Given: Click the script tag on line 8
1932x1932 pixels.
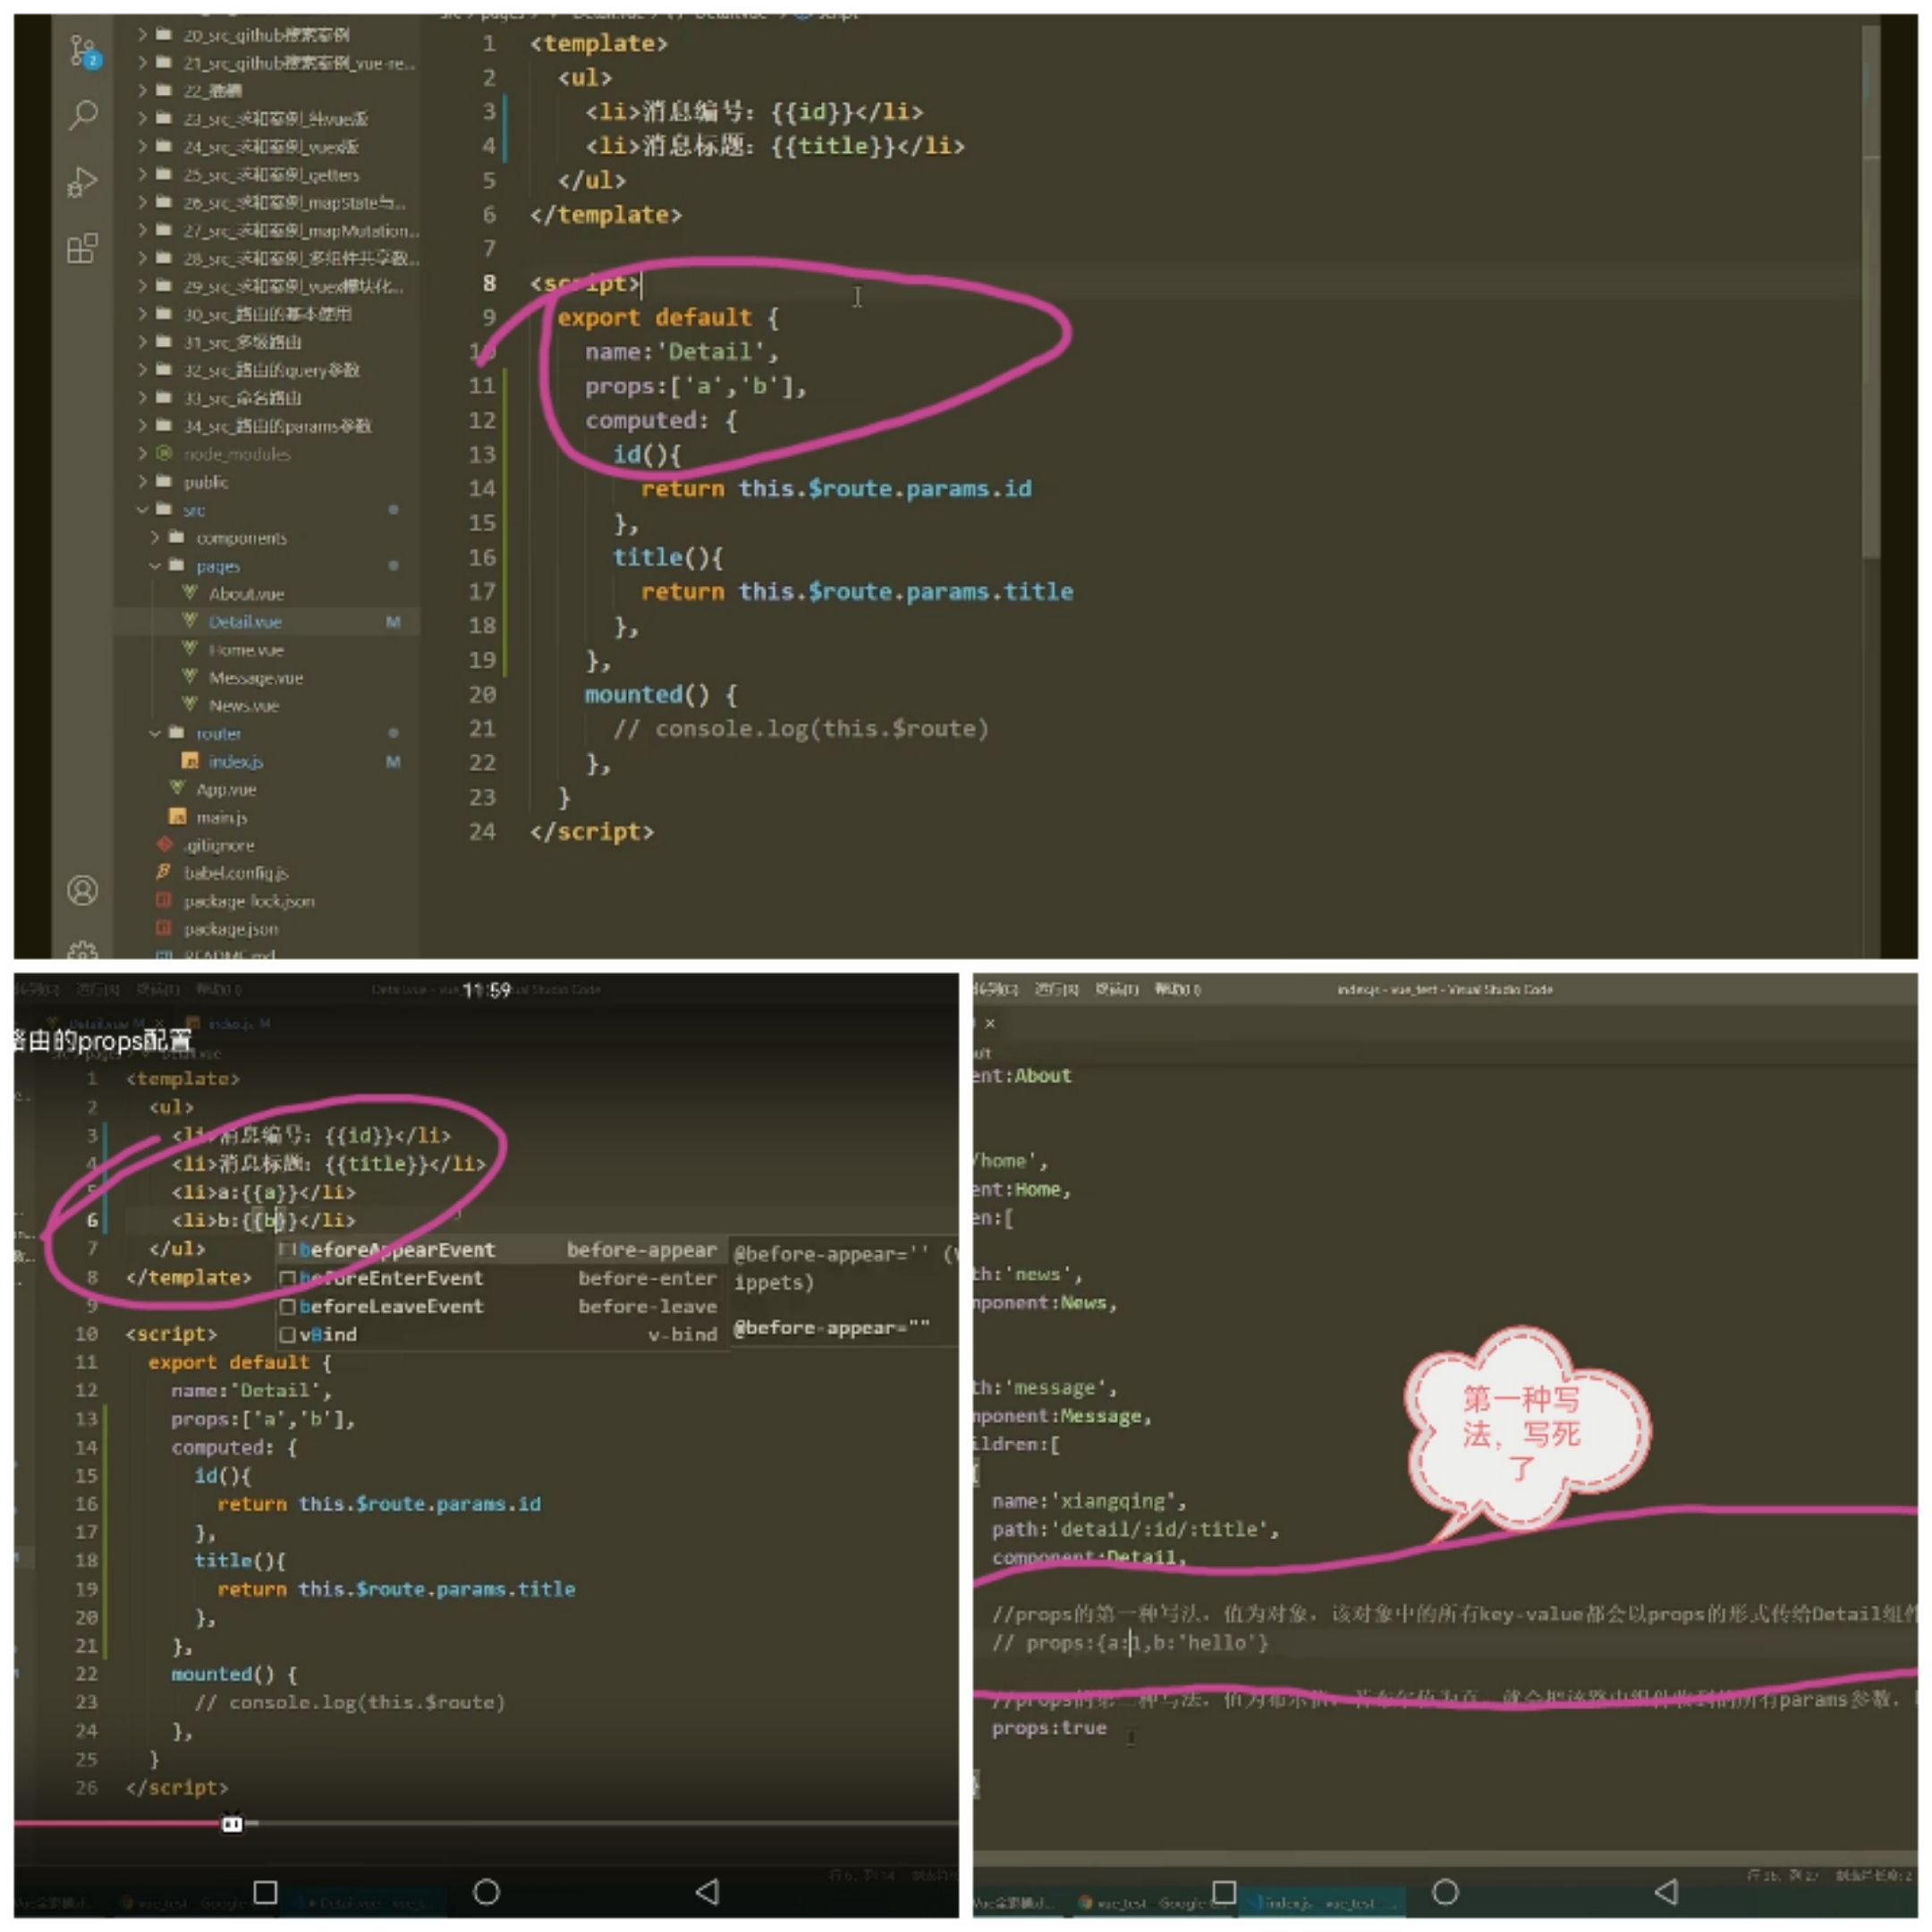Looking at the screenshot, I should 585,283.
